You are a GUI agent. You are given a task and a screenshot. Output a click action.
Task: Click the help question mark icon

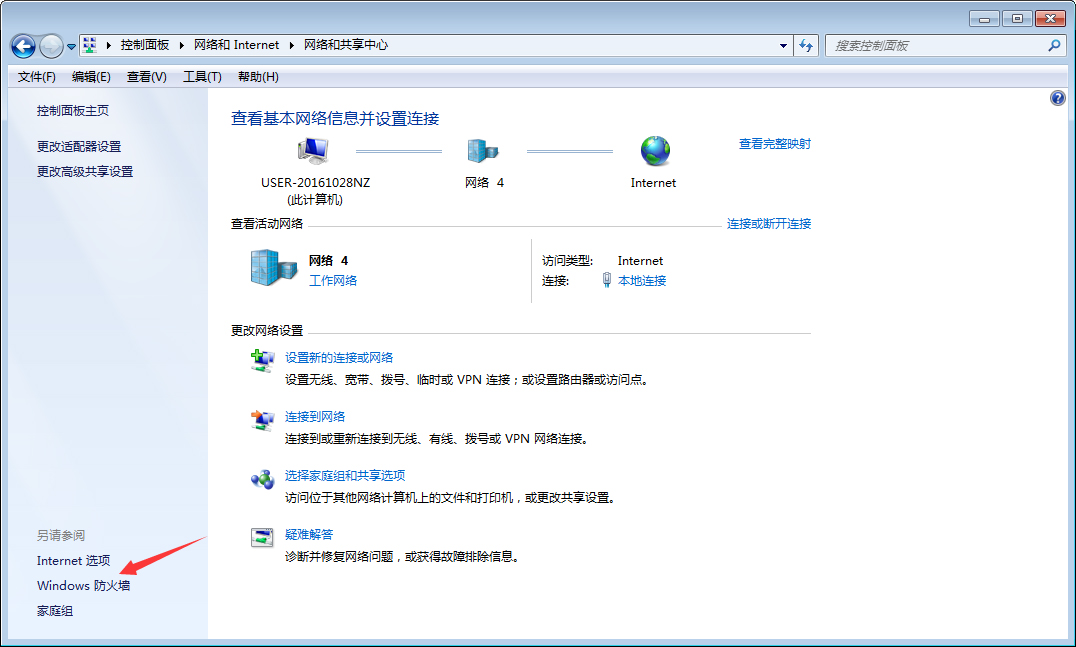point(1058,97)
